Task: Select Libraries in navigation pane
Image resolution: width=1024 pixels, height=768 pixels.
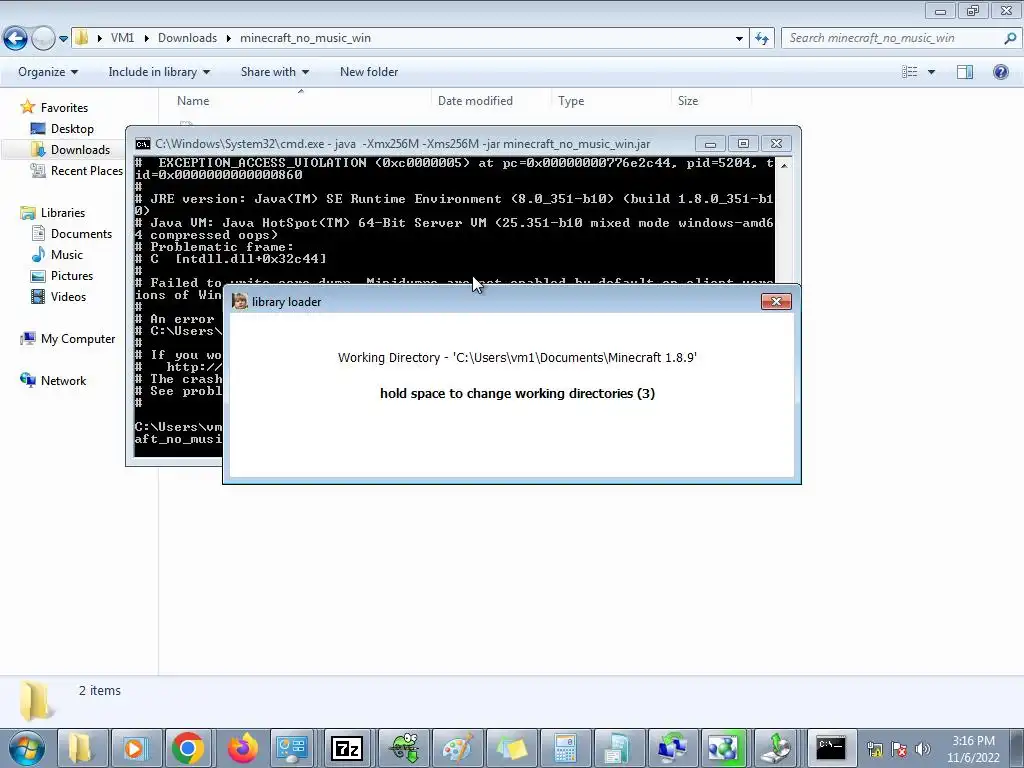Action: click(63, 213)
